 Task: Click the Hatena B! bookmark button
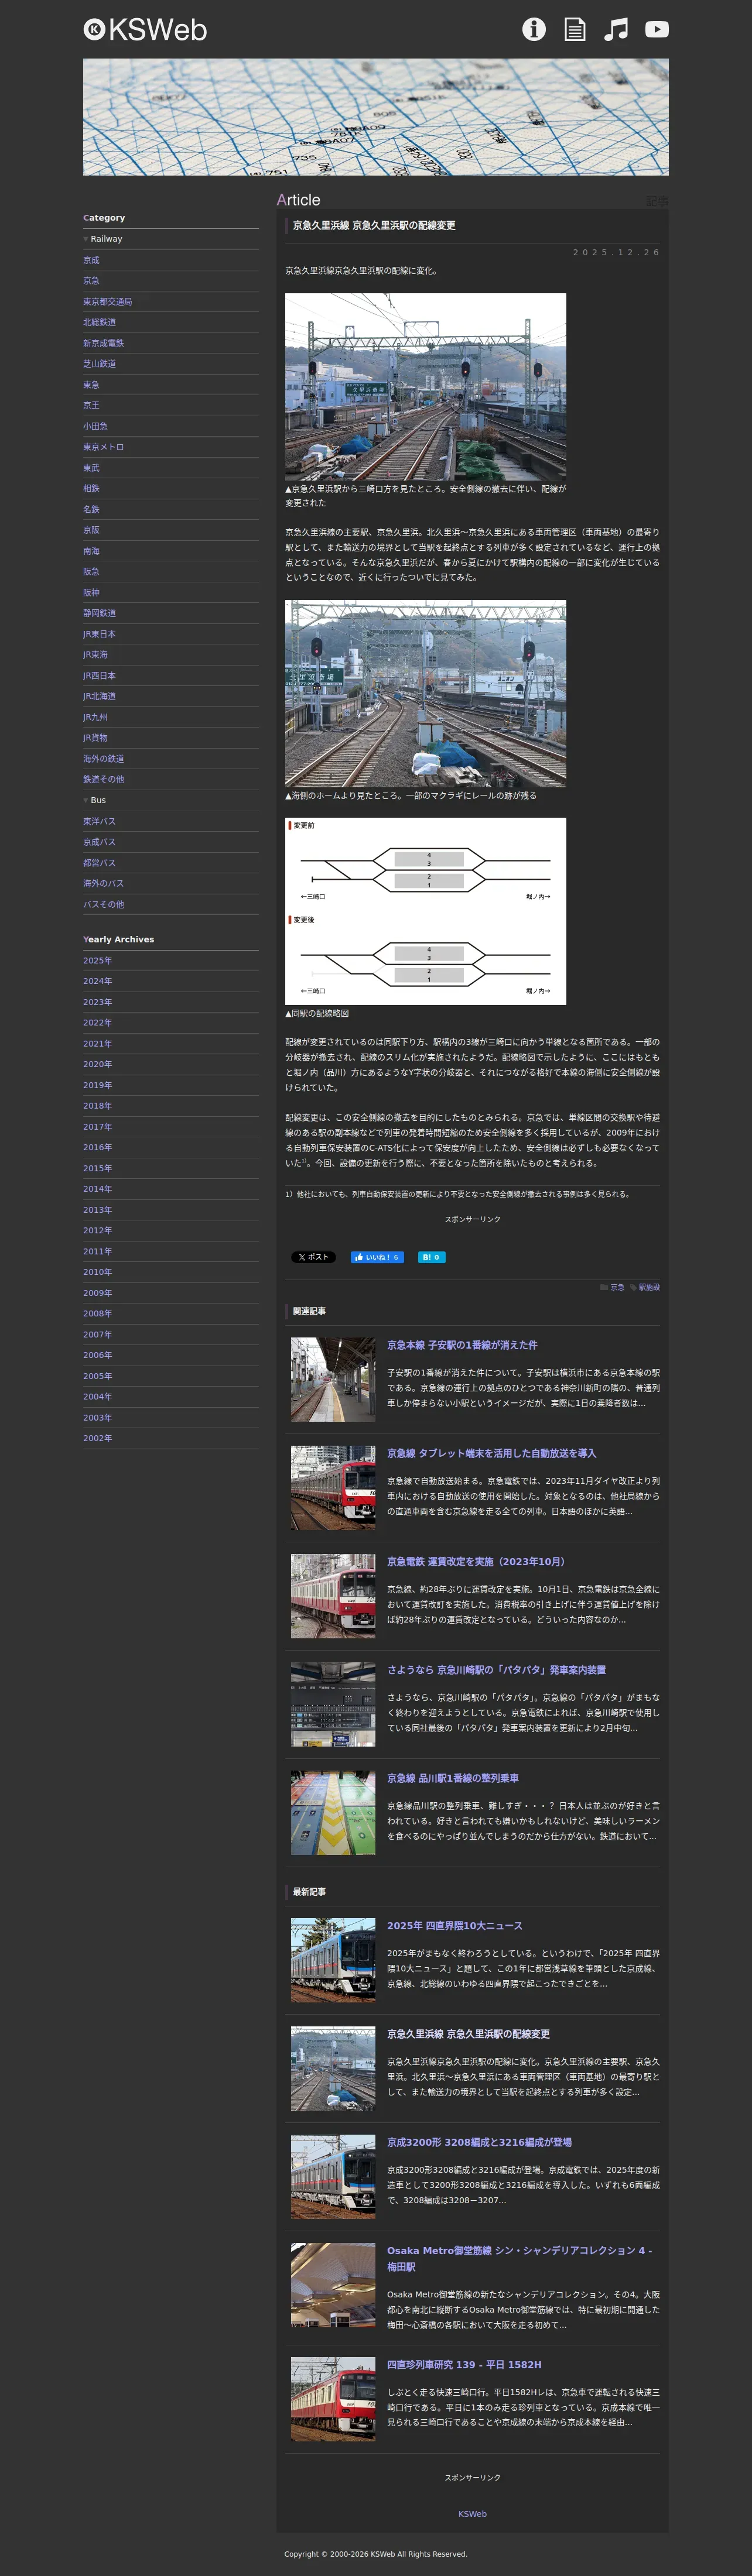pos(431,1257)
